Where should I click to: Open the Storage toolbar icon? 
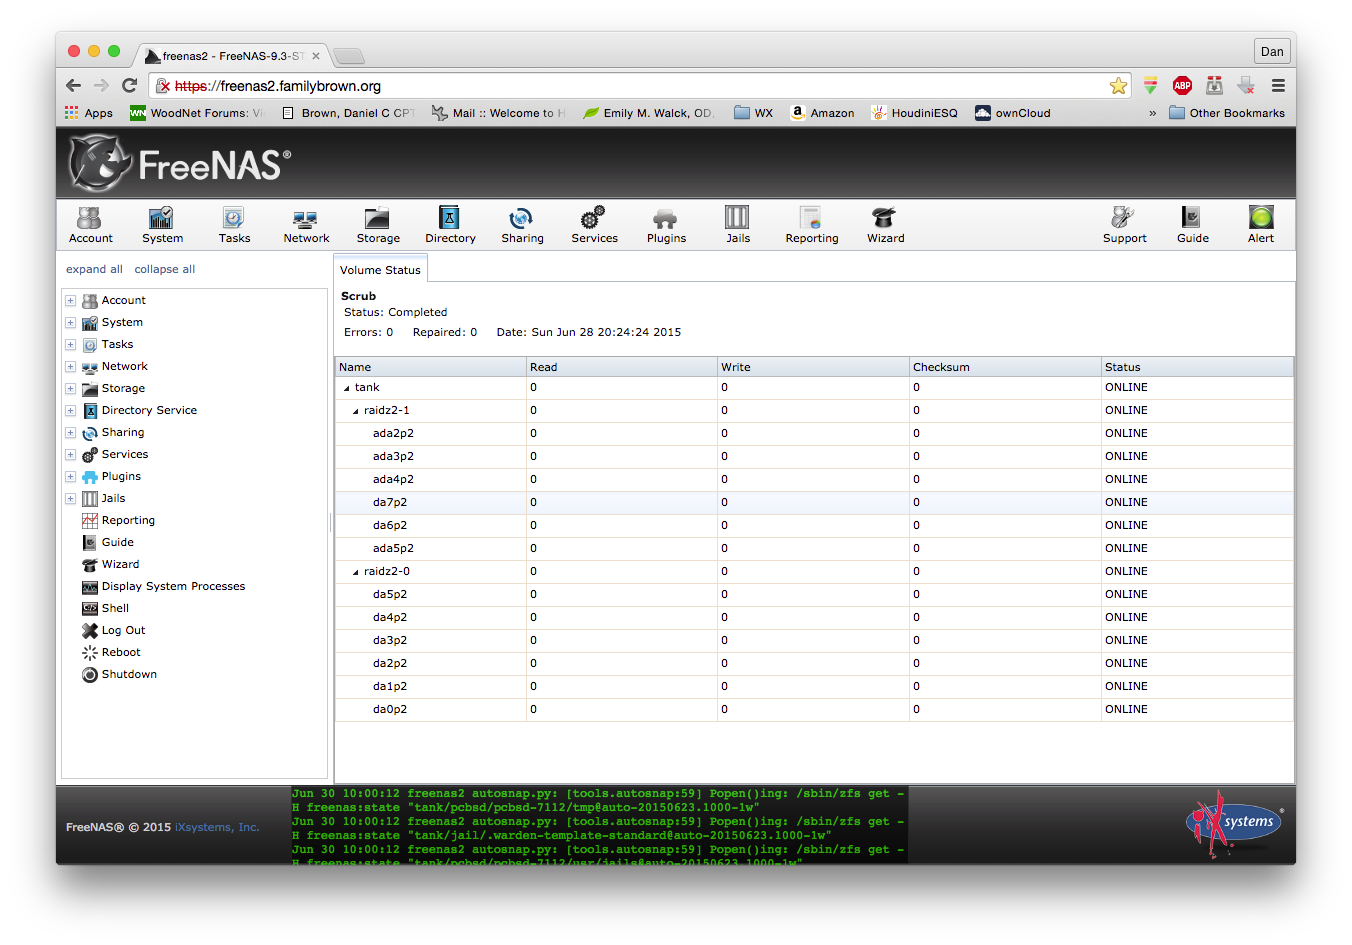click(x=378, y=225)
